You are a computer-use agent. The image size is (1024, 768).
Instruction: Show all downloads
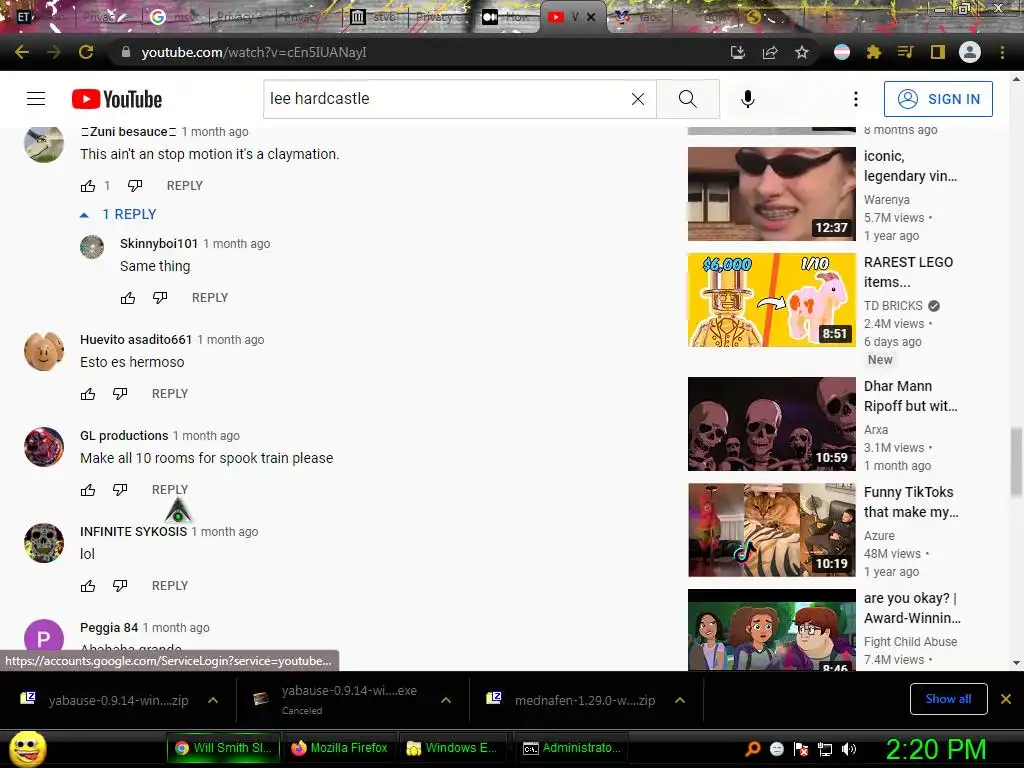point(948,699)
